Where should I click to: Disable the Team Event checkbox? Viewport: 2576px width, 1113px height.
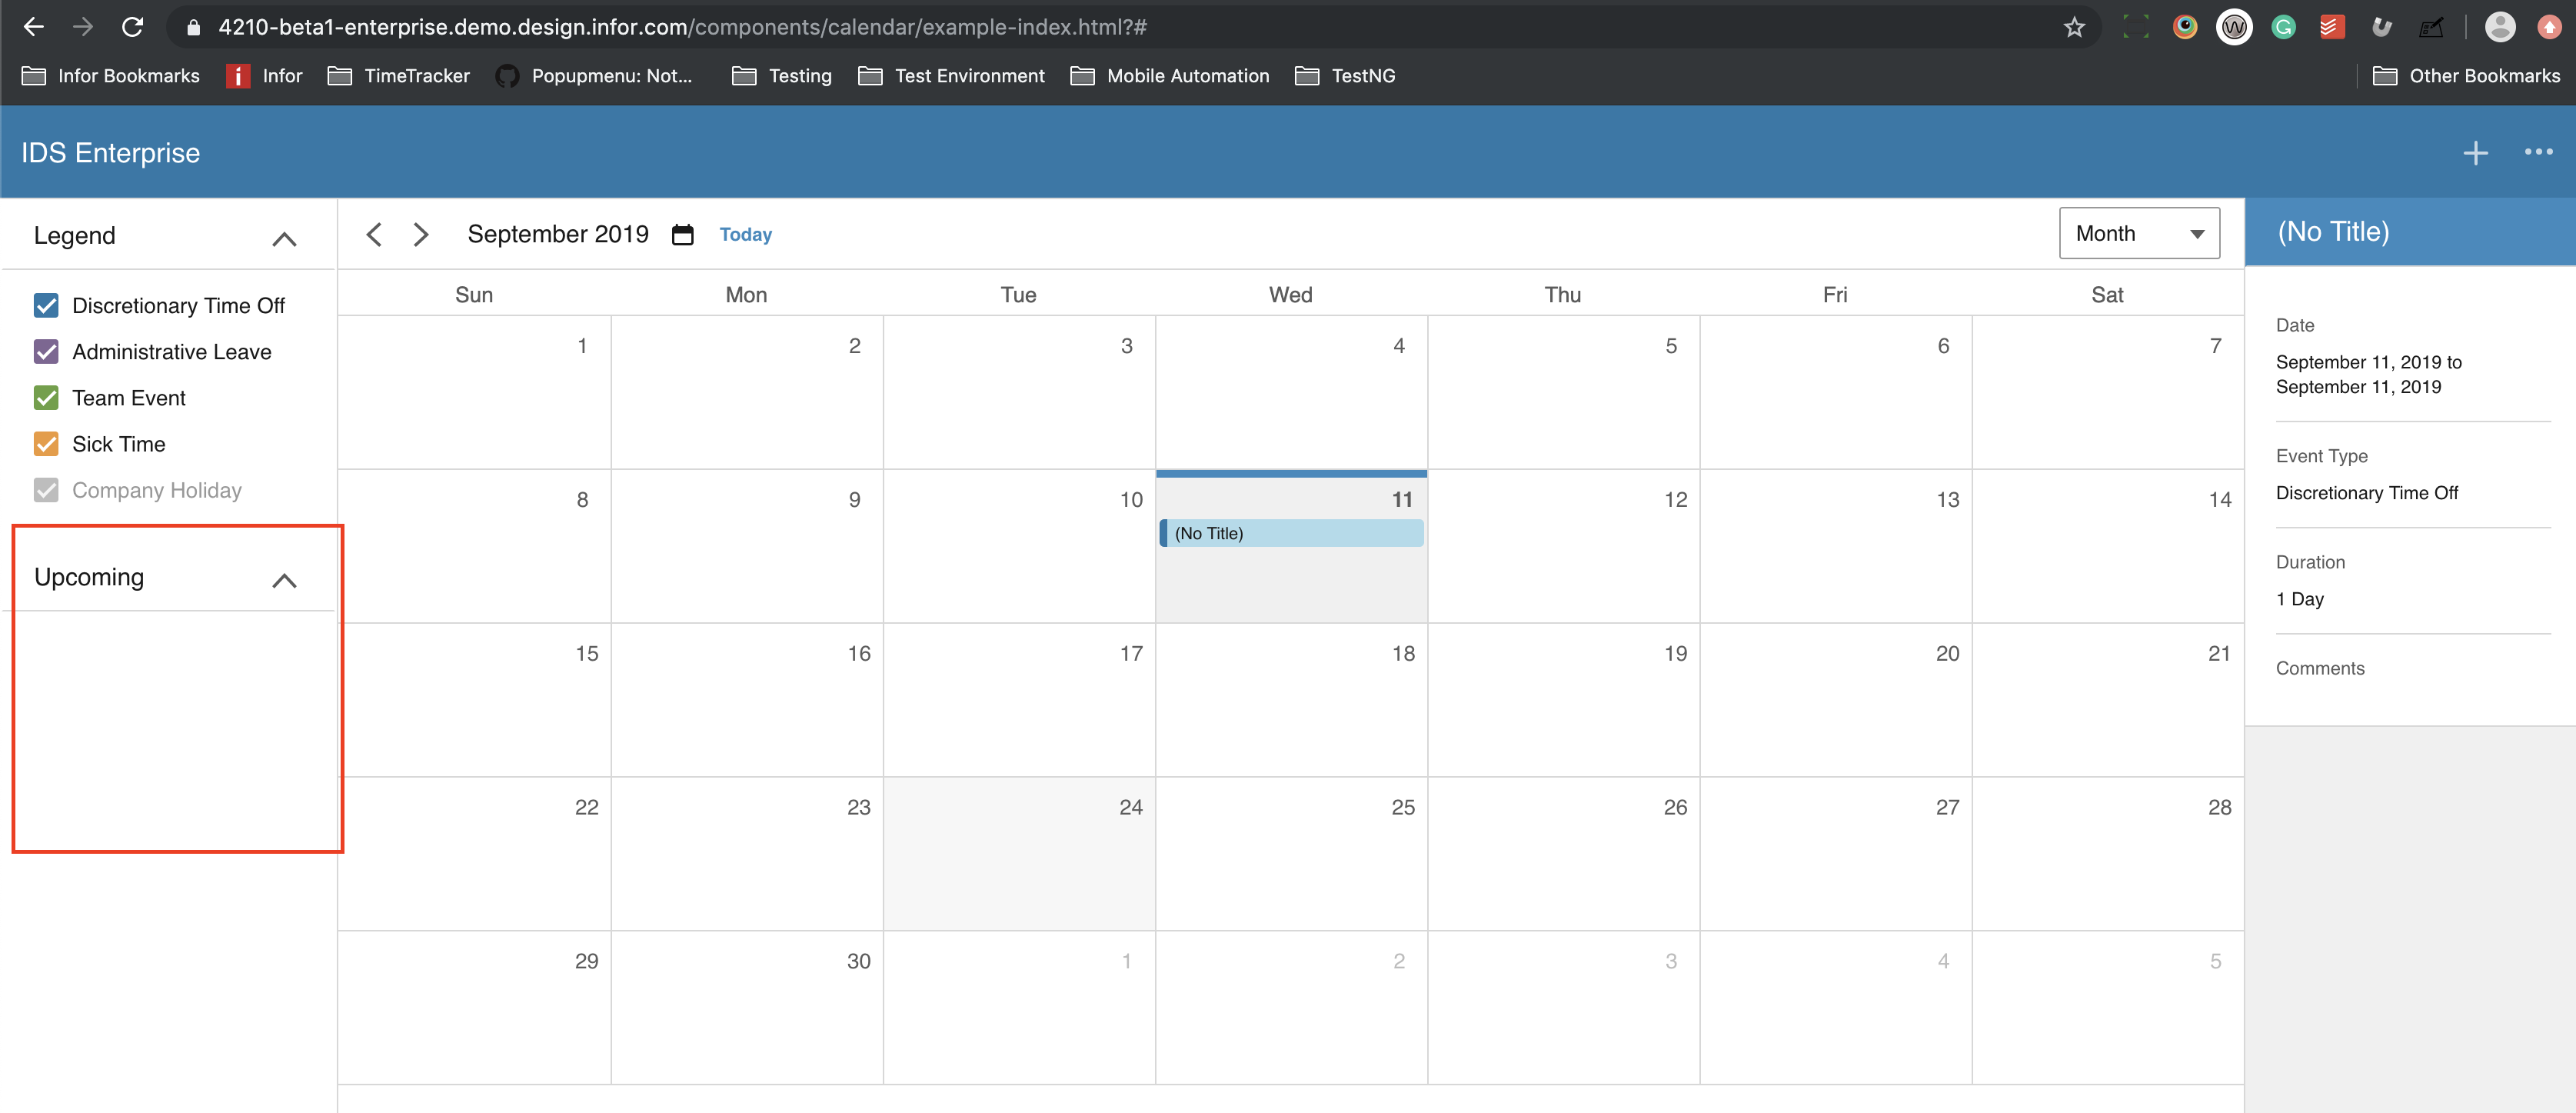coord(46,397)
